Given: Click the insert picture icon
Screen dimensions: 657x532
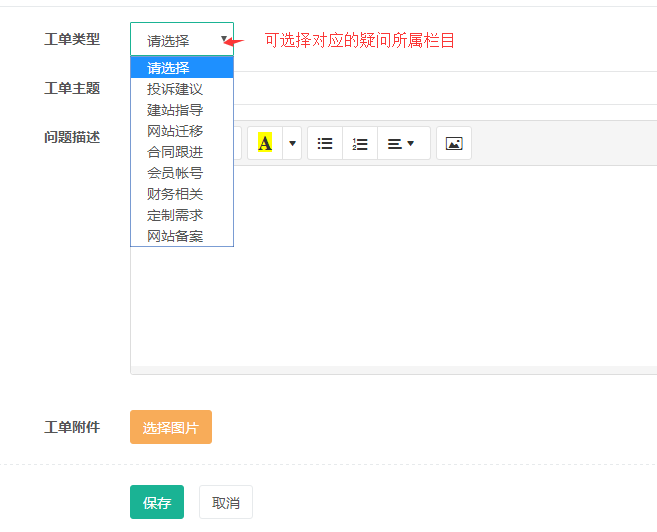Looking at the screenshot, I should (454, 143).
